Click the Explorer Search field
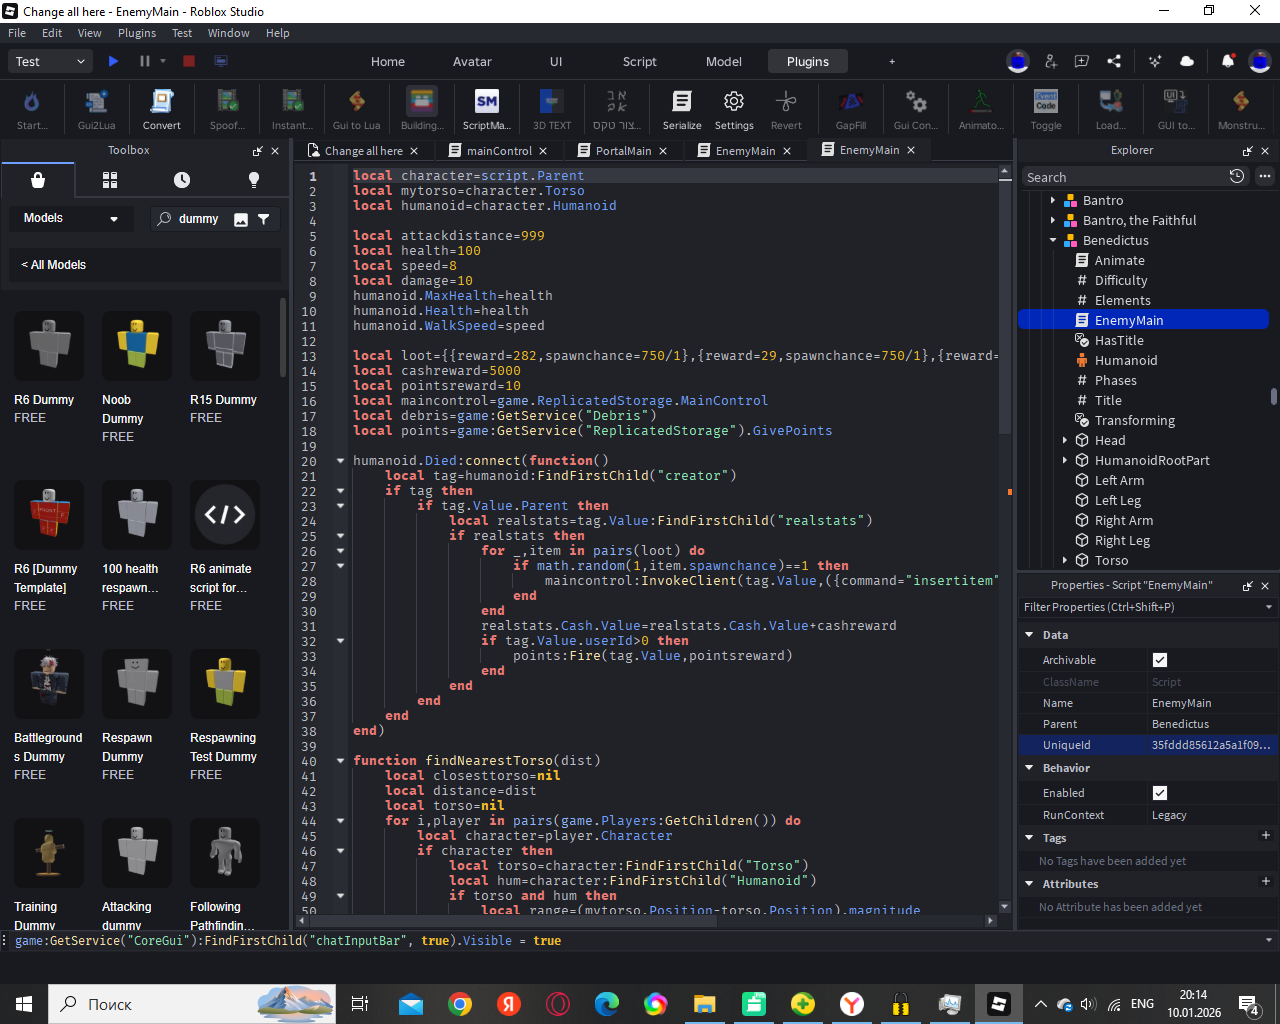 coord(1124,177)
